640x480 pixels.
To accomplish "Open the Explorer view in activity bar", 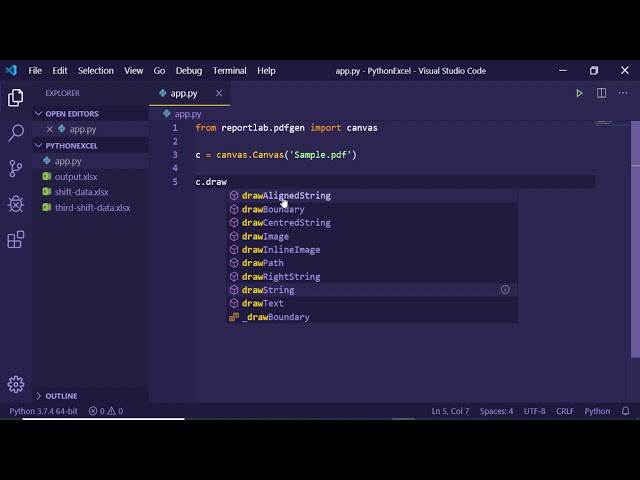I will 16,98.
